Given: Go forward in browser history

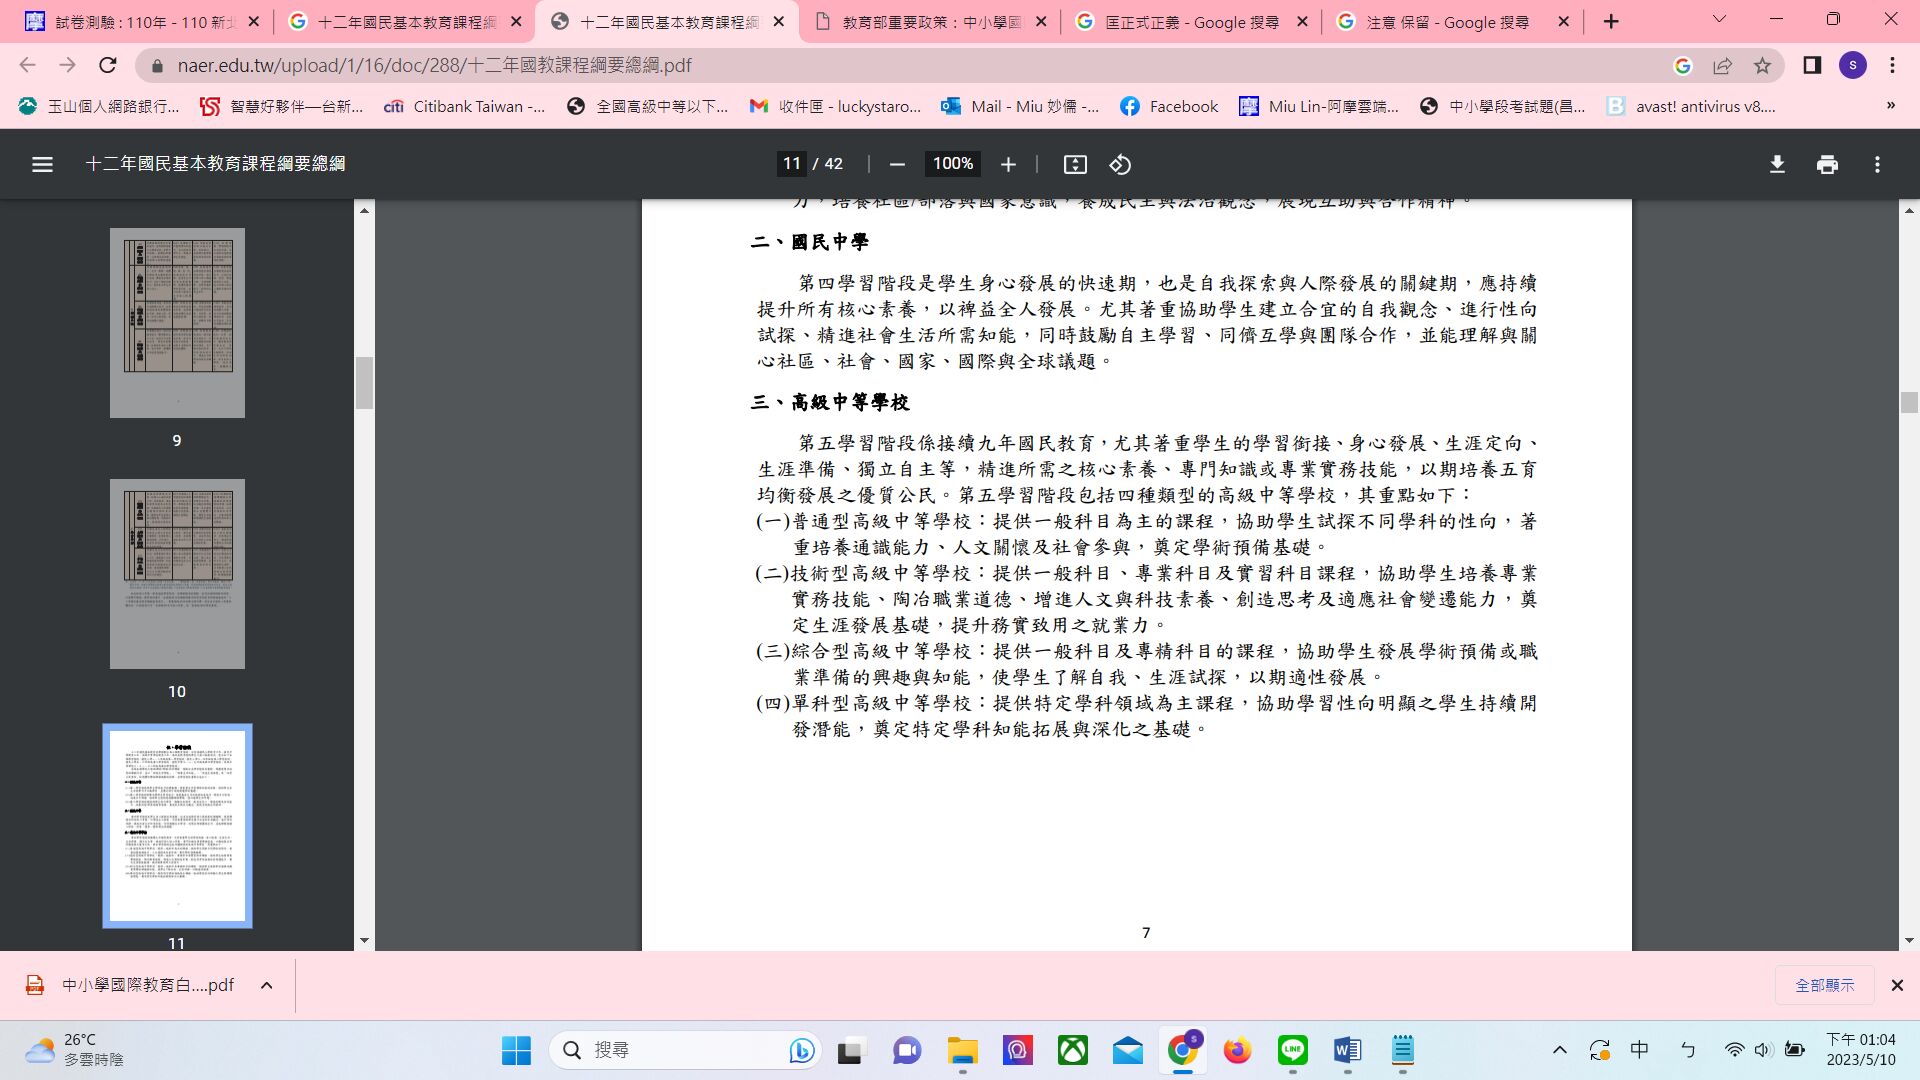Looking at the screenshot, I should click(x=67, y=65).
